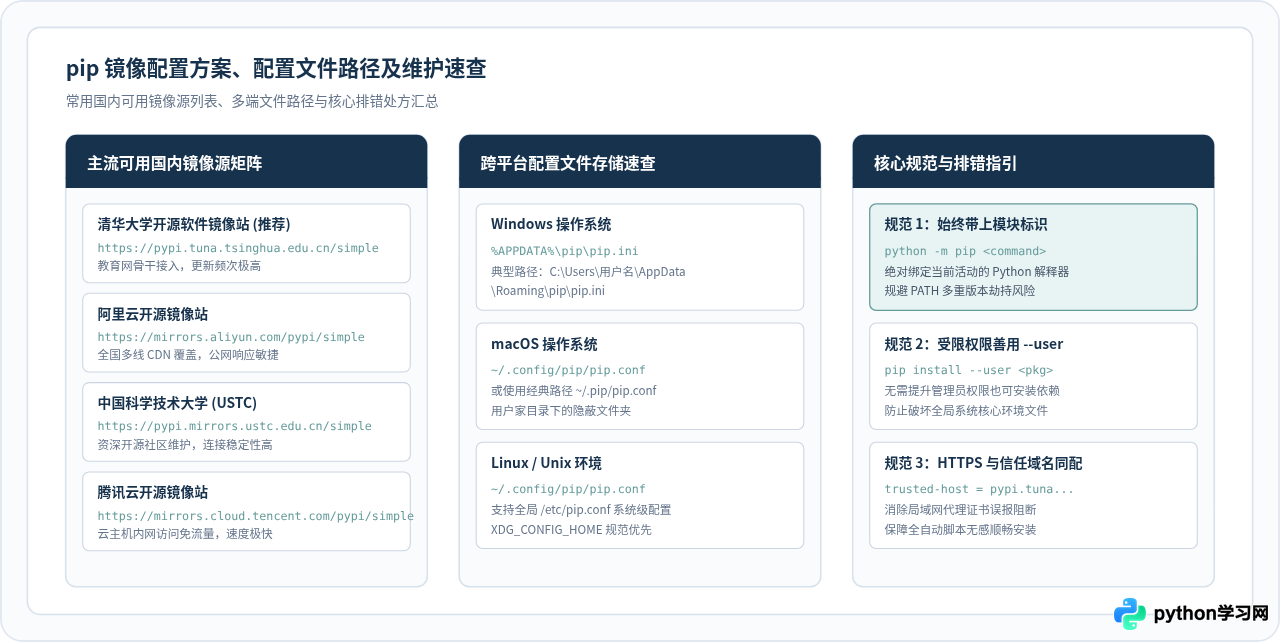Click the text "全国多线 CDN 覆盖，公网响应敏捷"
The image size is (1280, 642).
pyautogui.click(x=188, y=355)
